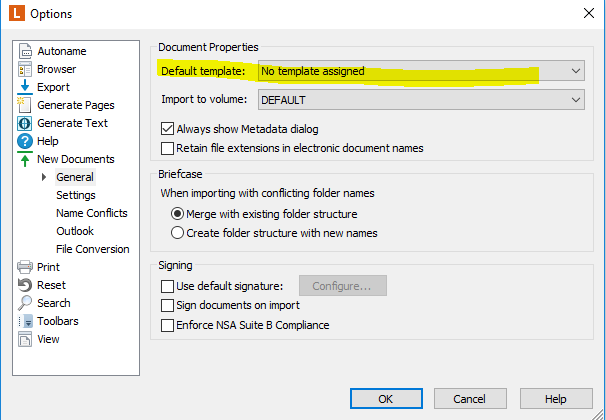Select Name Conflicts in the tree

tap(92, 213)
